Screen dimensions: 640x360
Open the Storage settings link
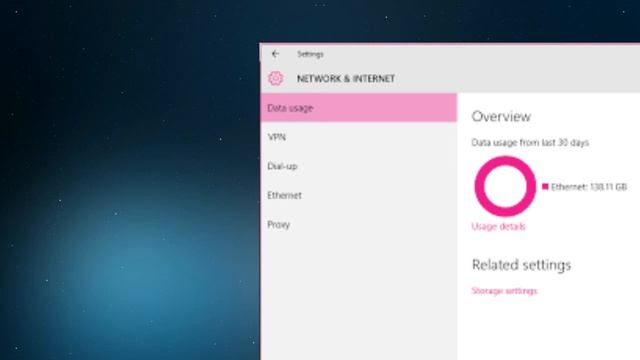[x=504, y=291]
